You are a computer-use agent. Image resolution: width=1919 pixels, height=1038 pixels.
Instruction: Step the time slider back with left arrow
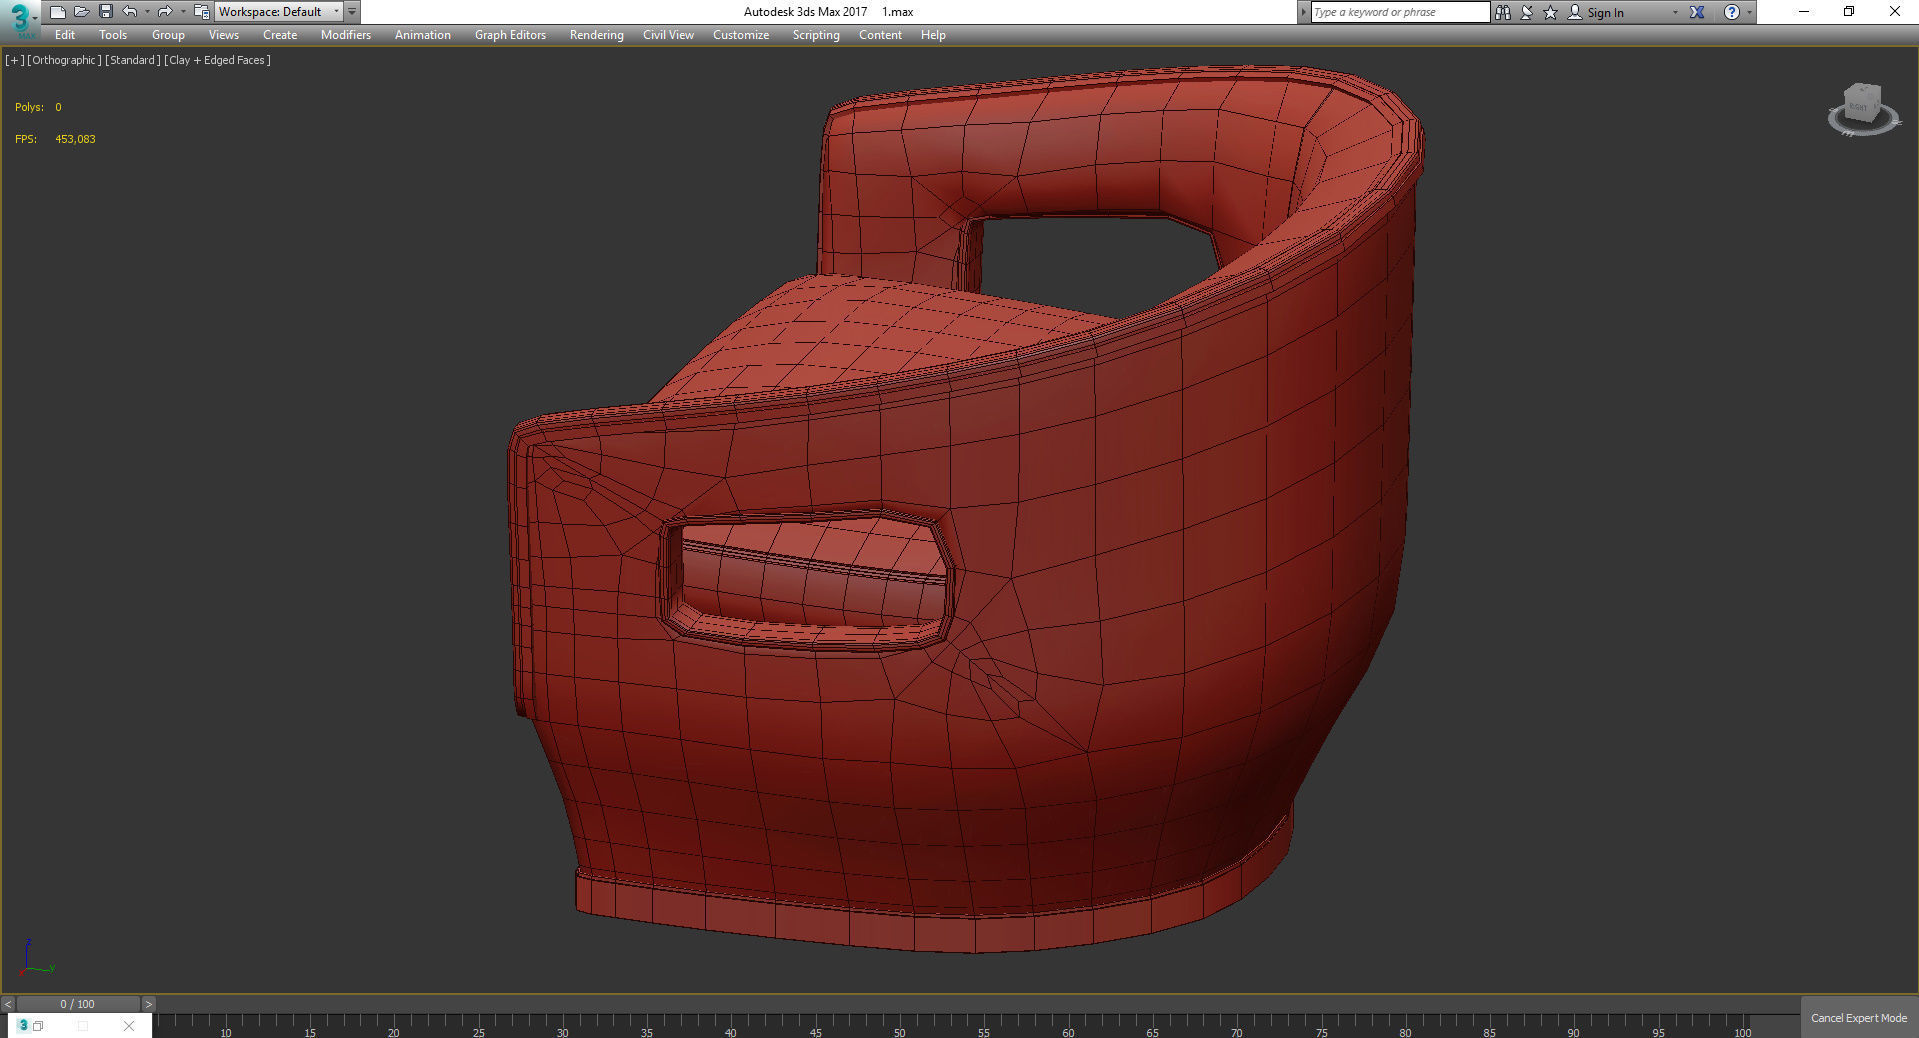[8, 1004]
